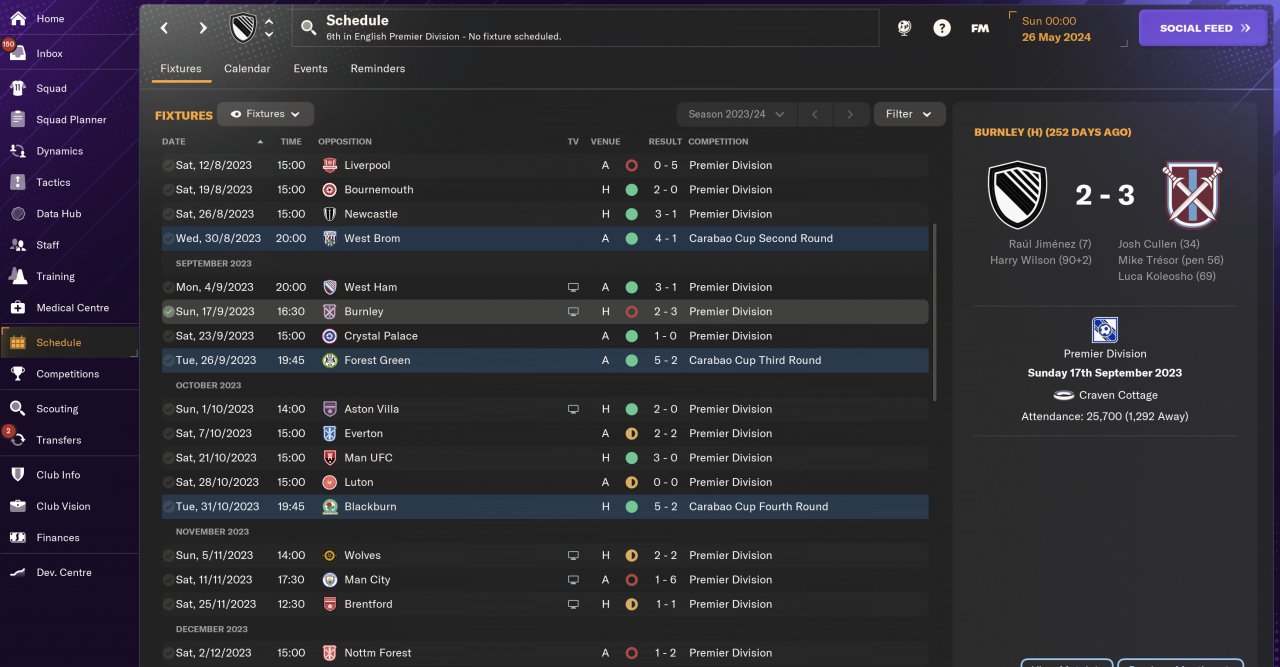This screenshot has height=667, width=1280.
Task: Toggle the circle beside the Everton fixture
Action: point(168,434)
